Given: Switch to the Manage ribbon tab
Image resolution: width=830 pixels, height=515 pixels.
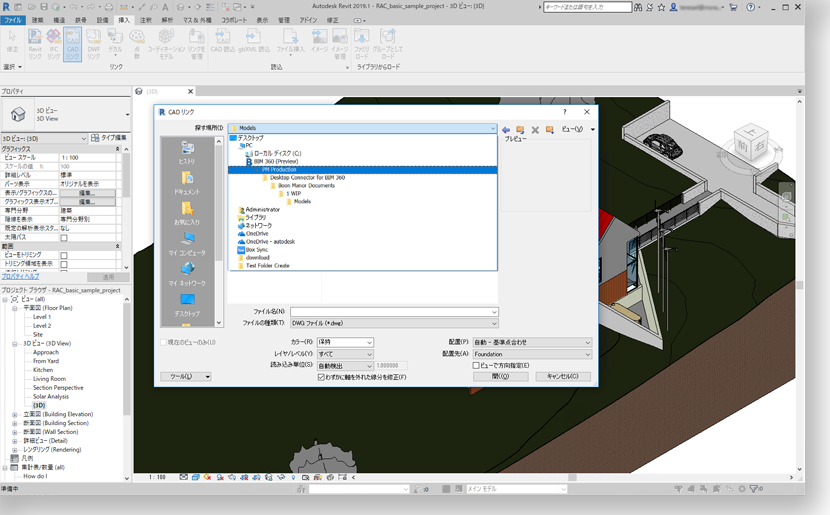Looking at the screenshot, I should click(x=284, y=20).
